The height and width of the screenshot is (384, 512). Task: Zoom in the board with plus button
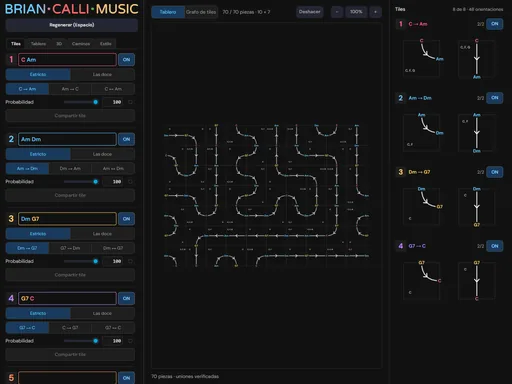click(x=376, y=12)
